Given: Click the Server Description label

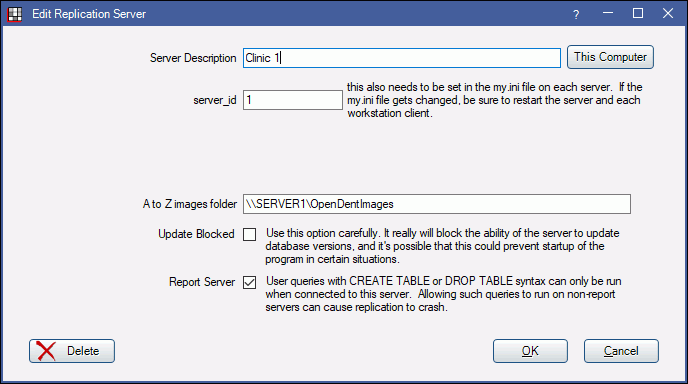Looking at the screenshot, I should [193, 58].
